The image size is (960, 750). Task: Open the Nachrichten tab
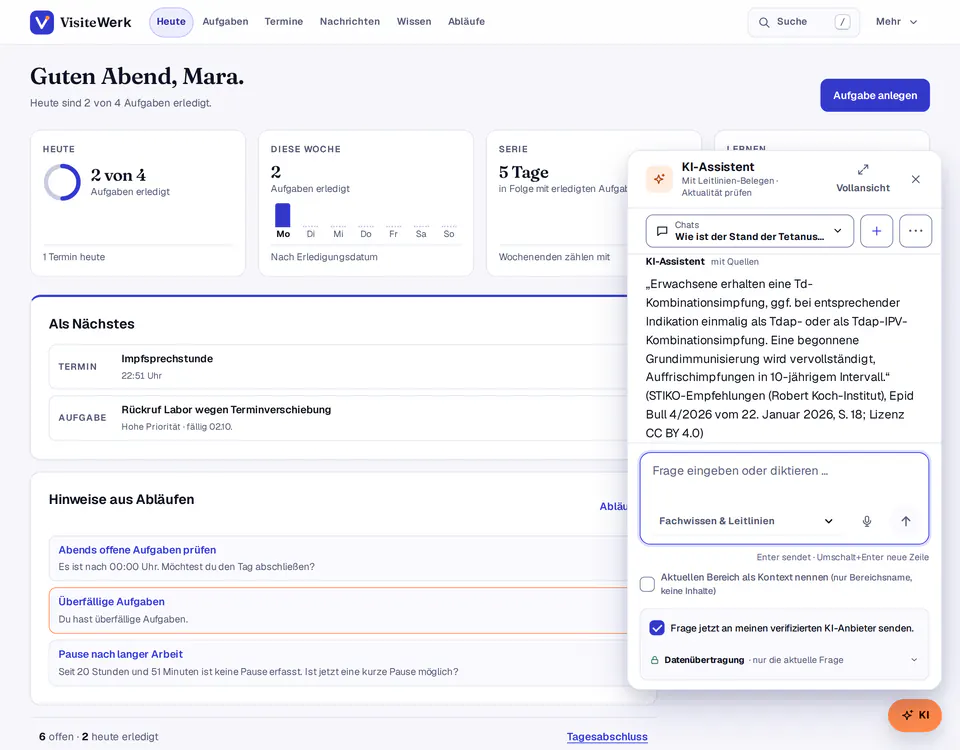350,22
